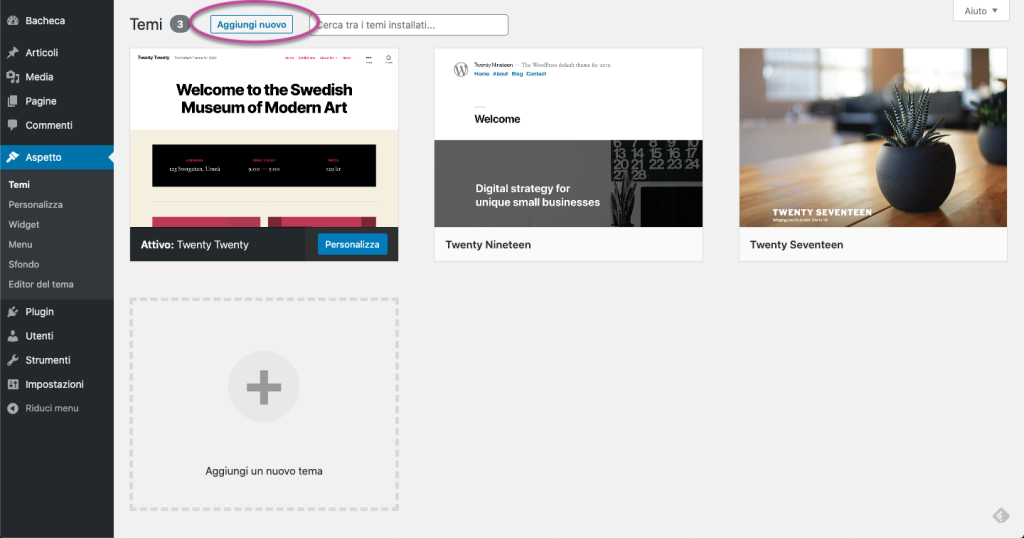The height and width of the screenshot is (538, 1024).
Task: Expand the Aiuto help dropdown
Action: (x=981, y=10)
